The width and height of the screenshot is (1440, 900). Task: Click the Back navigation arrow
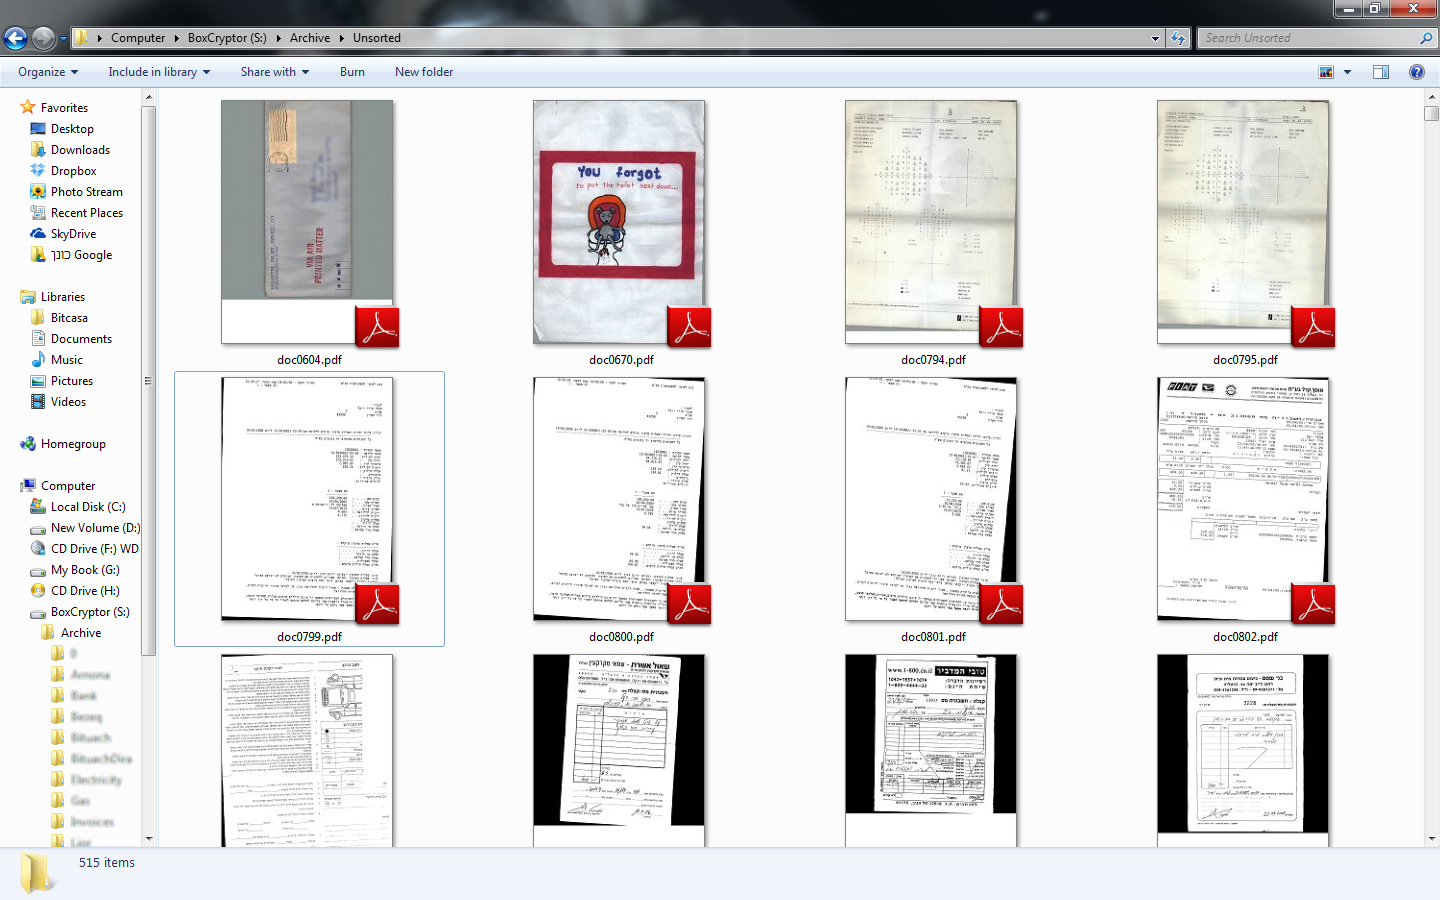pos(15,38)
